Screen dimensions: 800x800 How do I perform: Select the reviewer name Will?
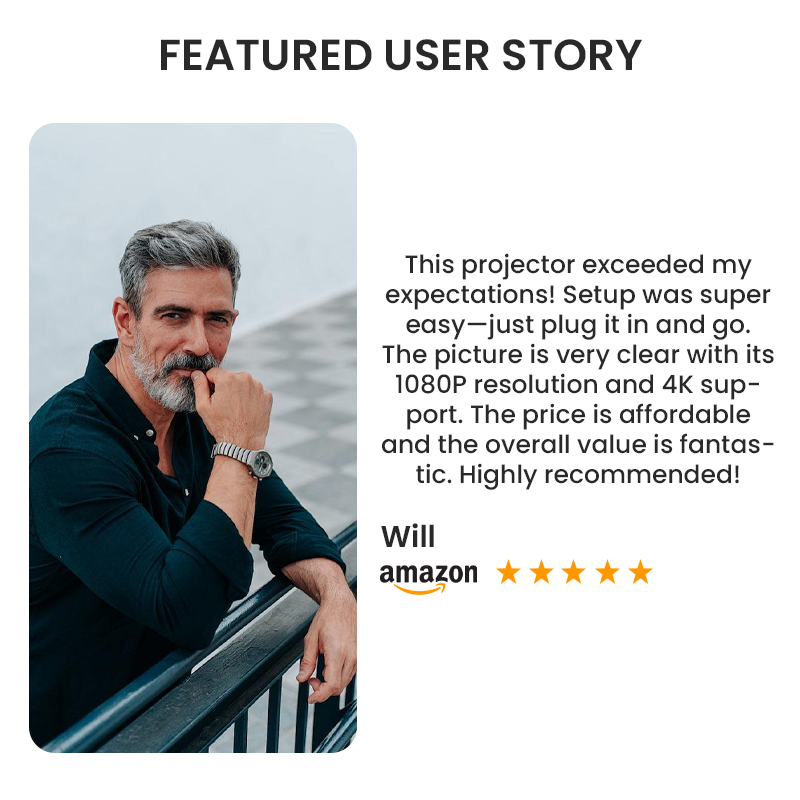point(408,537)
